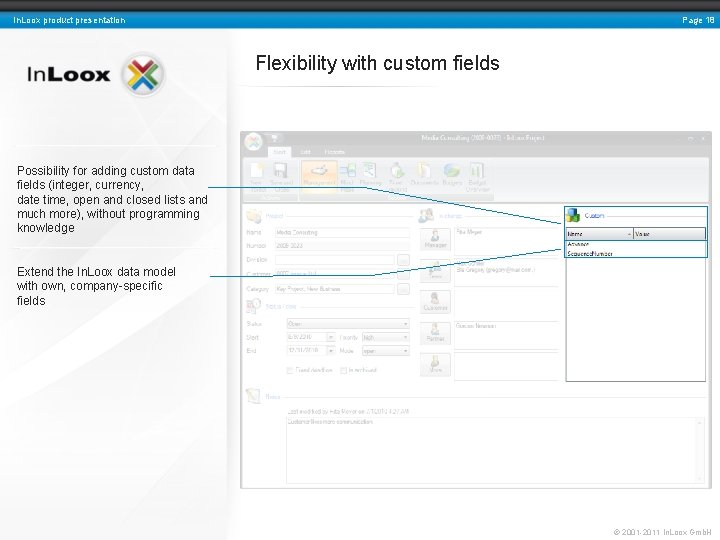Click the Status / Date section icon
The width and height of the screenshot is (720, 540).
click(x=253, y=306)
